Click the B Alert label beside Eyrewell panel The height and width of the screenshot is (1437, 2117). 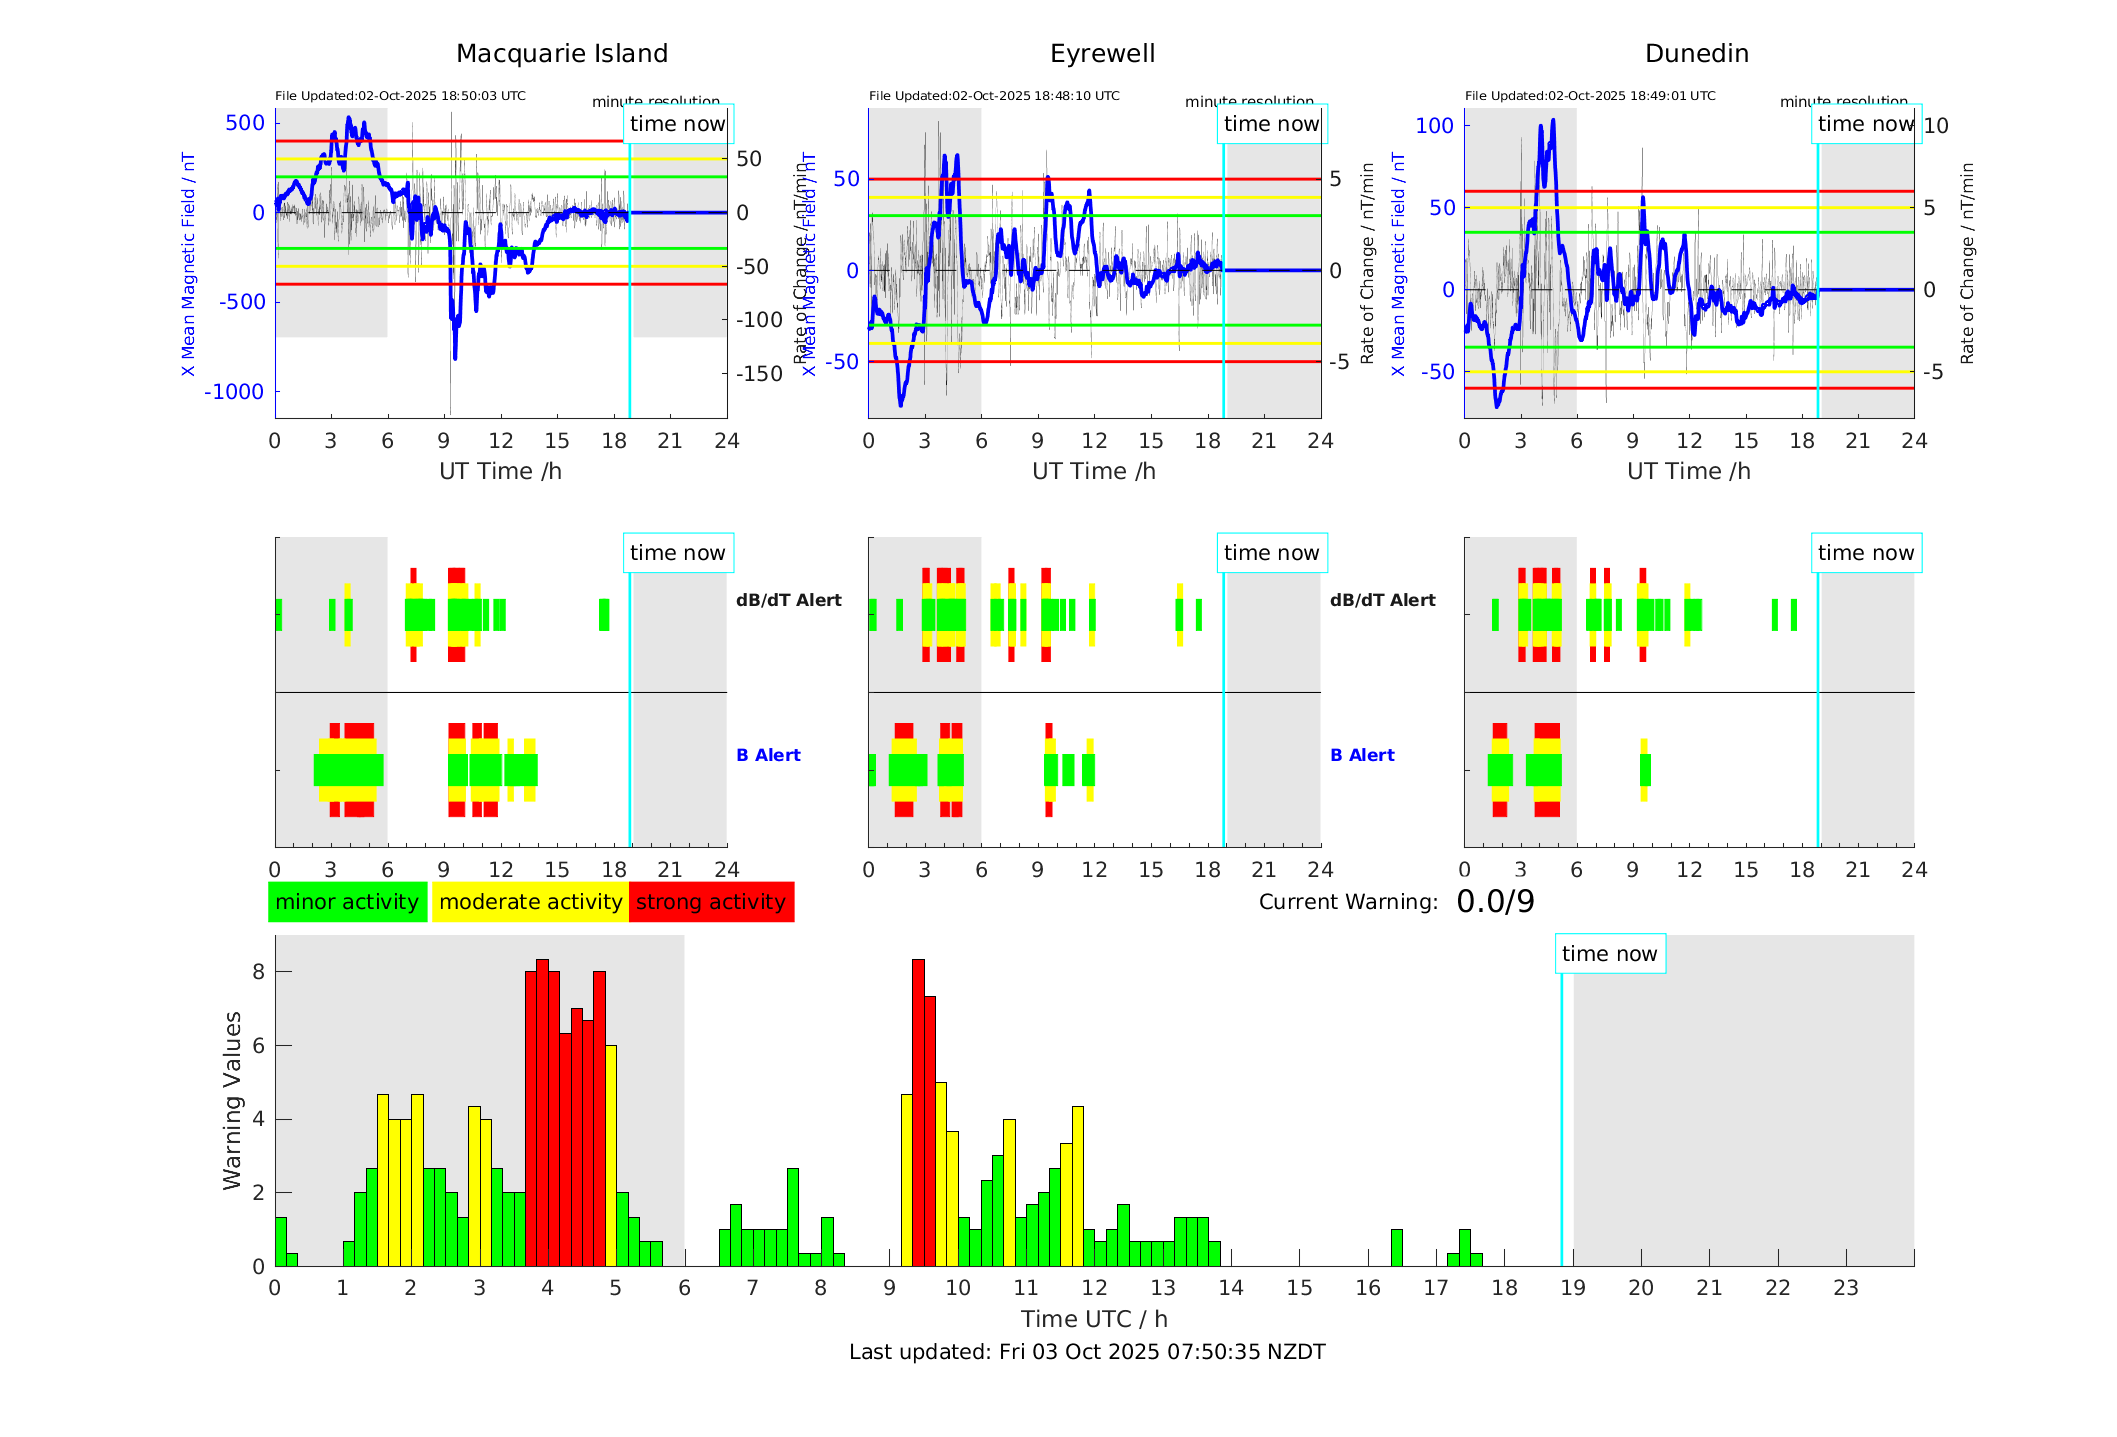(x=1362, y=755)
